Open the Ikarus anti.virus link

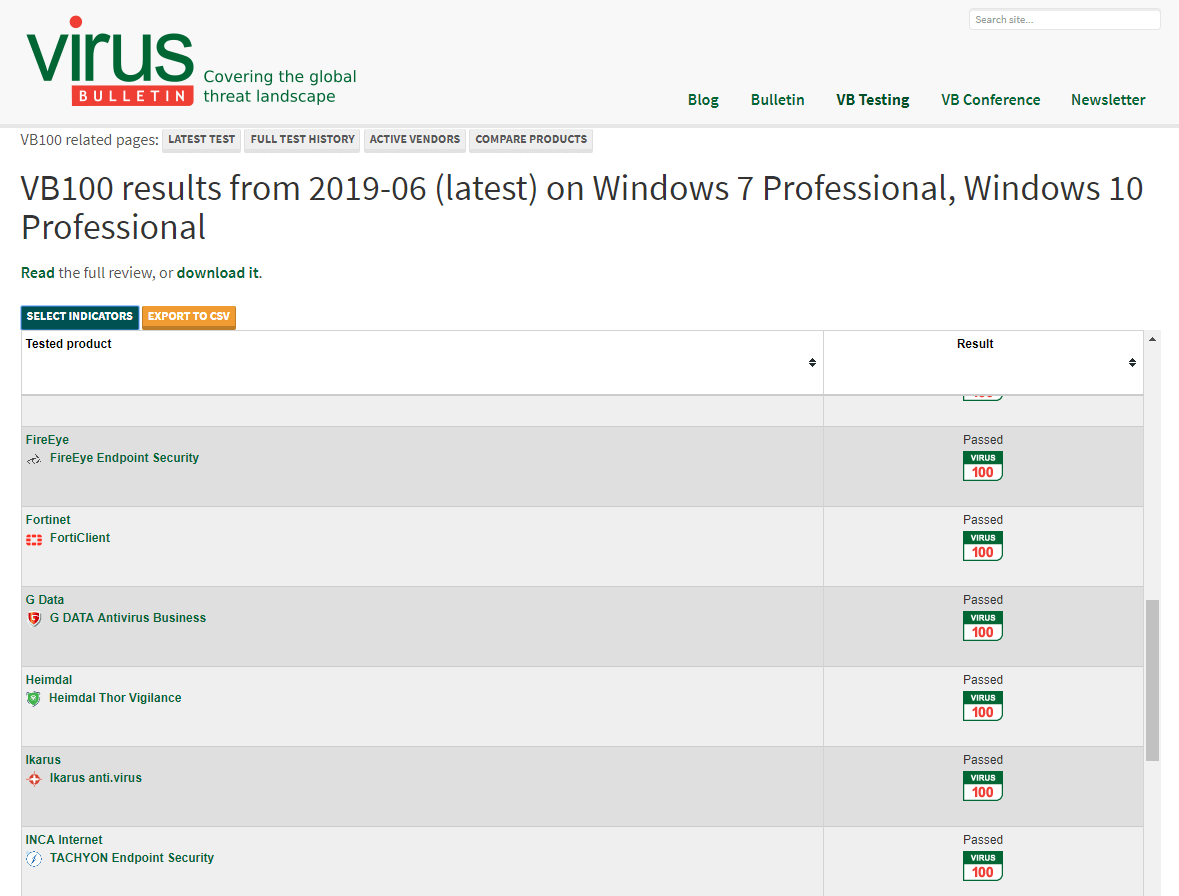[95, 778]
